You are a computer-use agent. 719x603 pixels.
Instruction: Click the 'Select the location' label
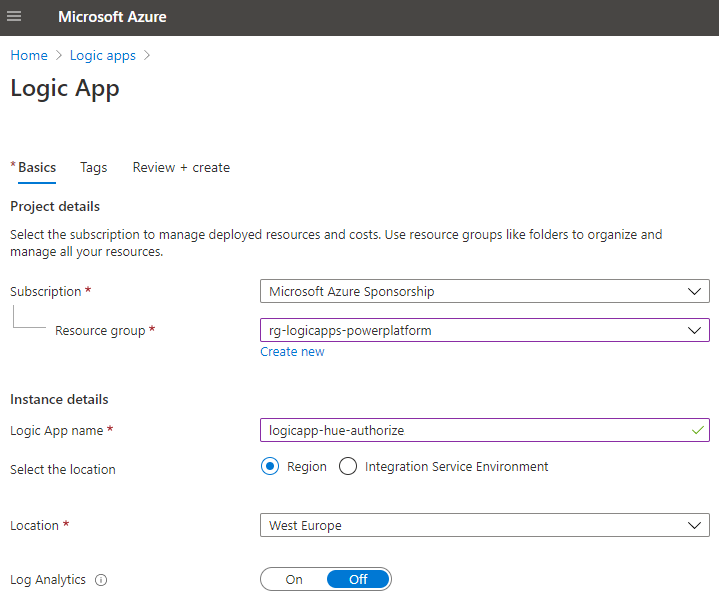[x=63, y=470]
